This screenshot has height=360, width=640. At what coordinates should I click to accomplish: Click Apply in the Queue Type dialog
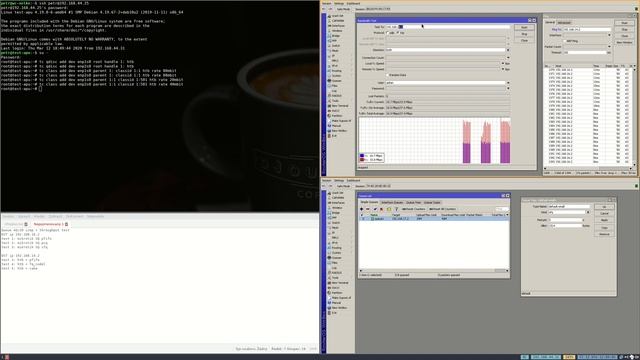pyautogui.click(x=604, y=220)
